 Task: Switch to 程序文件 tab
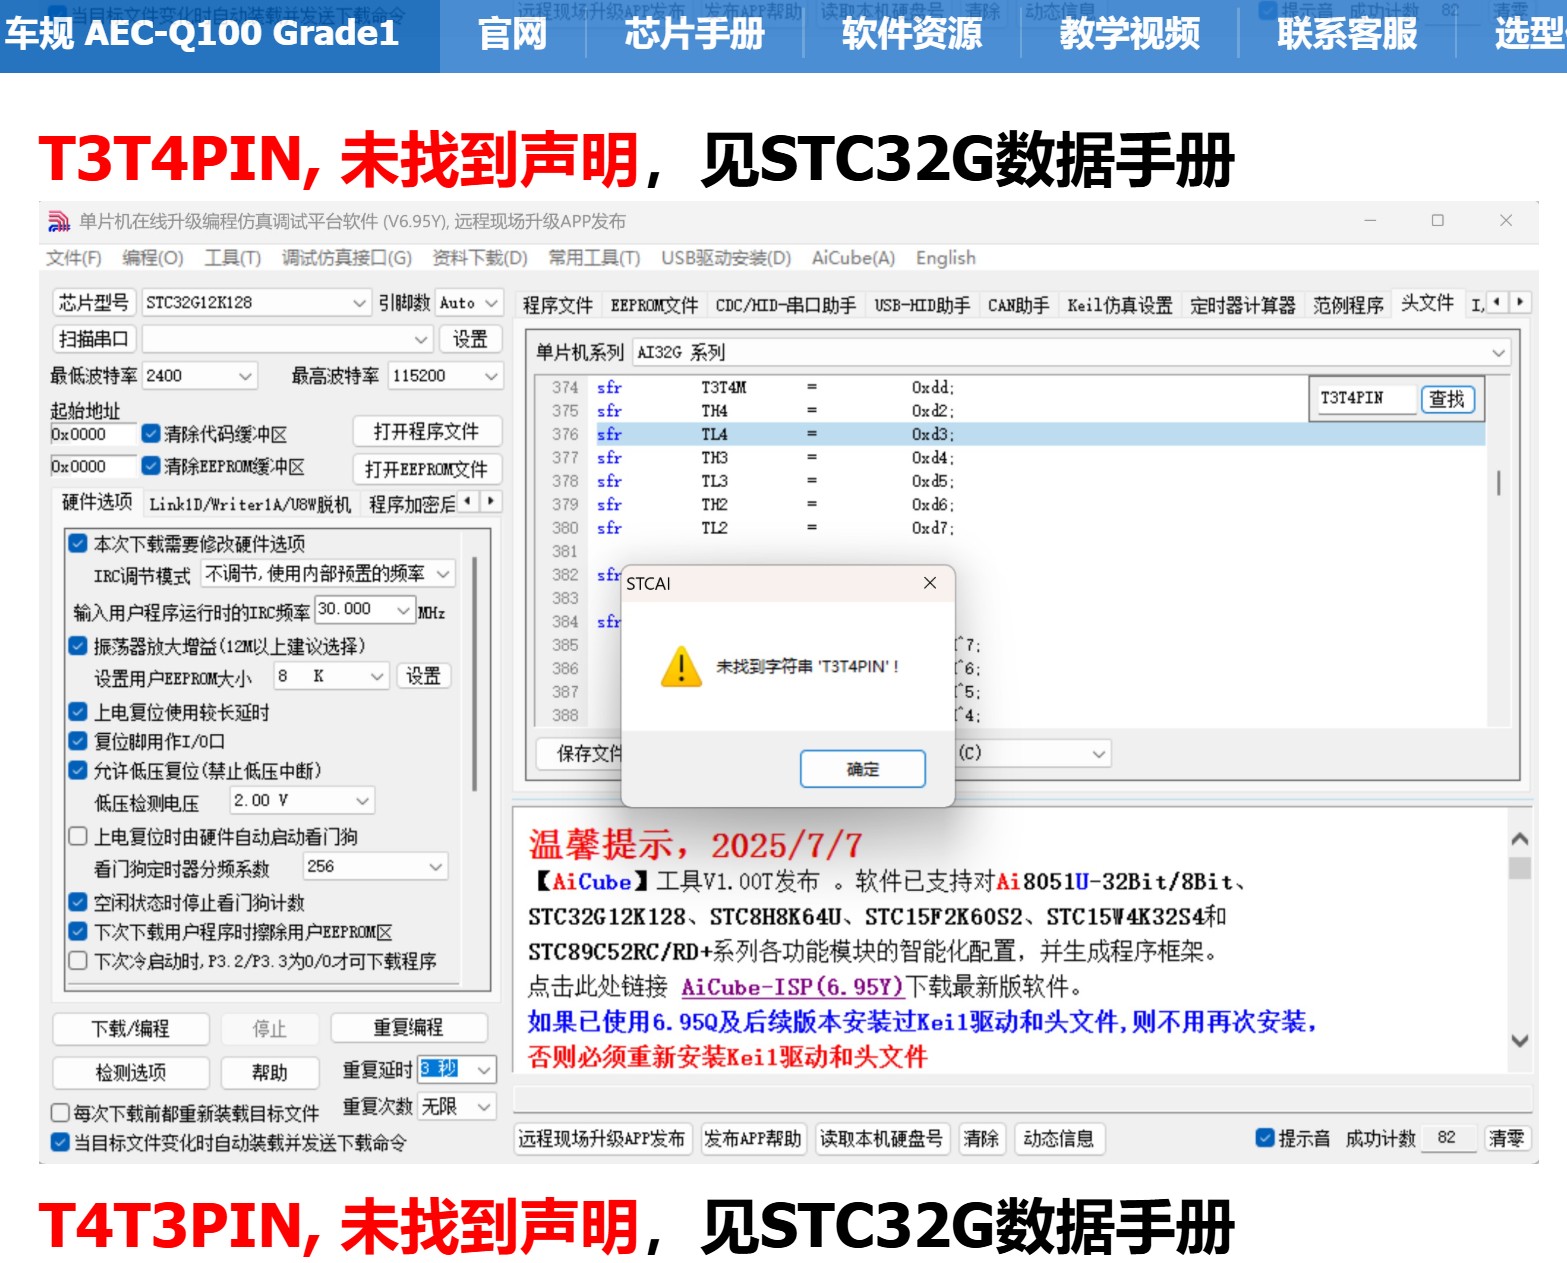(x=558, y=305)
